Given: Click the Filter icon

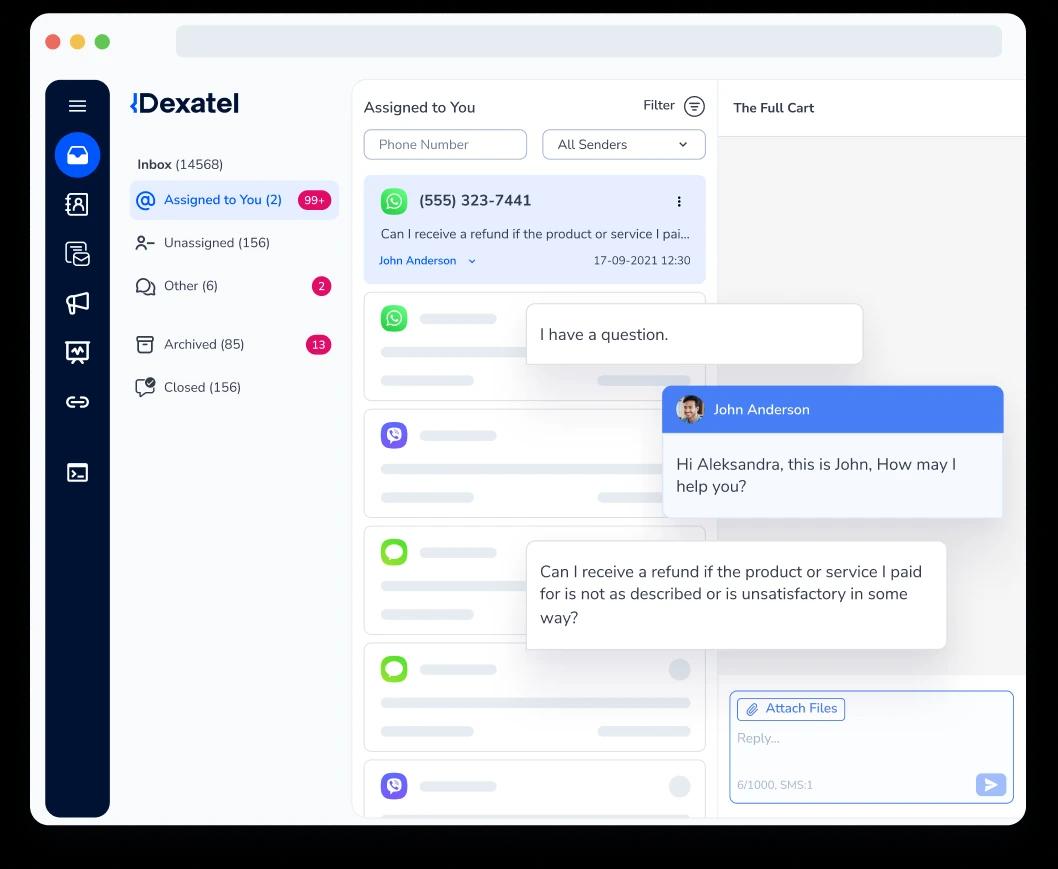Looking at the screenshot, I should 694,106.
